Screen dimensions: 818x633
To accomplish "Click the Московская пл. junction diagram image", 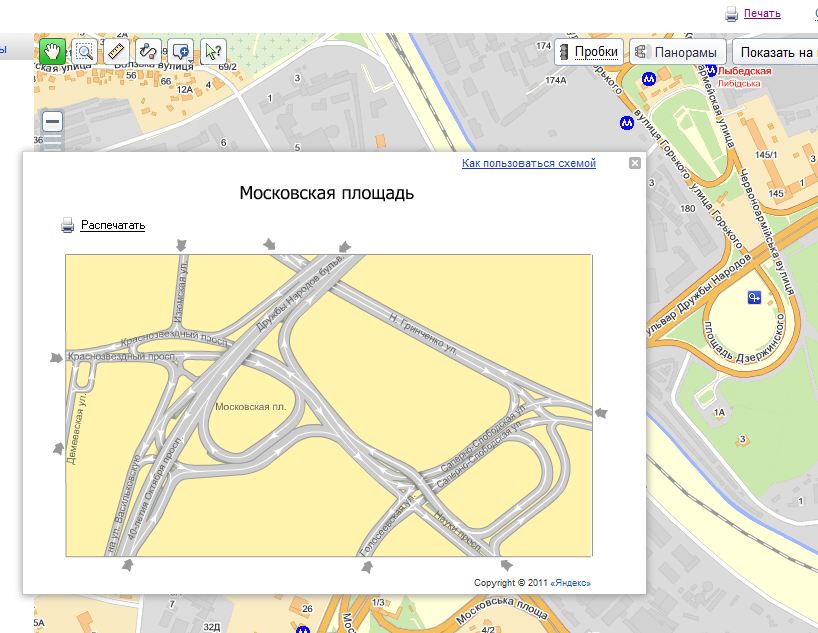I will [328, 405].
